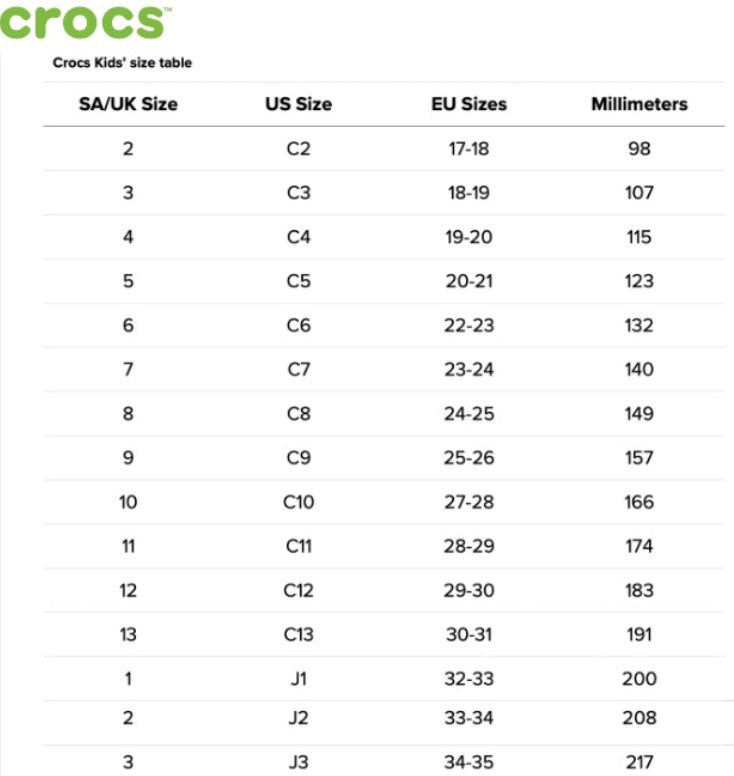Select the C12 US size cell
Screen dimensions: 734x776
[298, 590]
